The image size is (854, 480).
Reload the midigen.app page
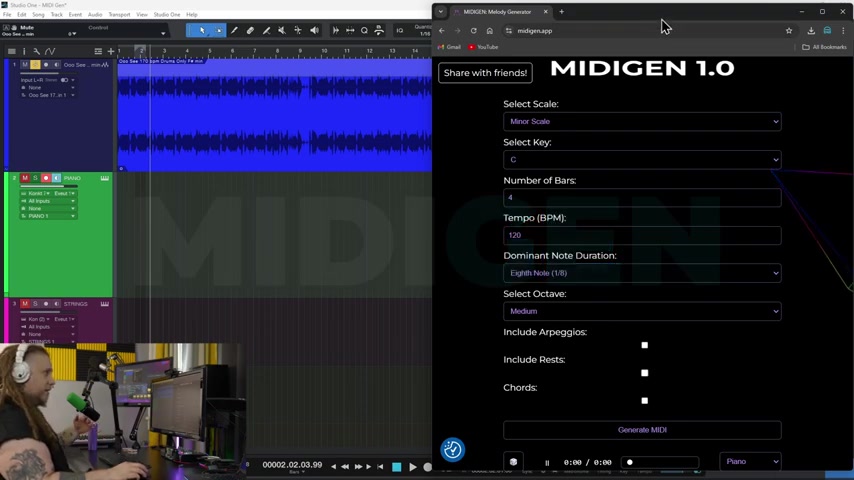pos(473,31)
